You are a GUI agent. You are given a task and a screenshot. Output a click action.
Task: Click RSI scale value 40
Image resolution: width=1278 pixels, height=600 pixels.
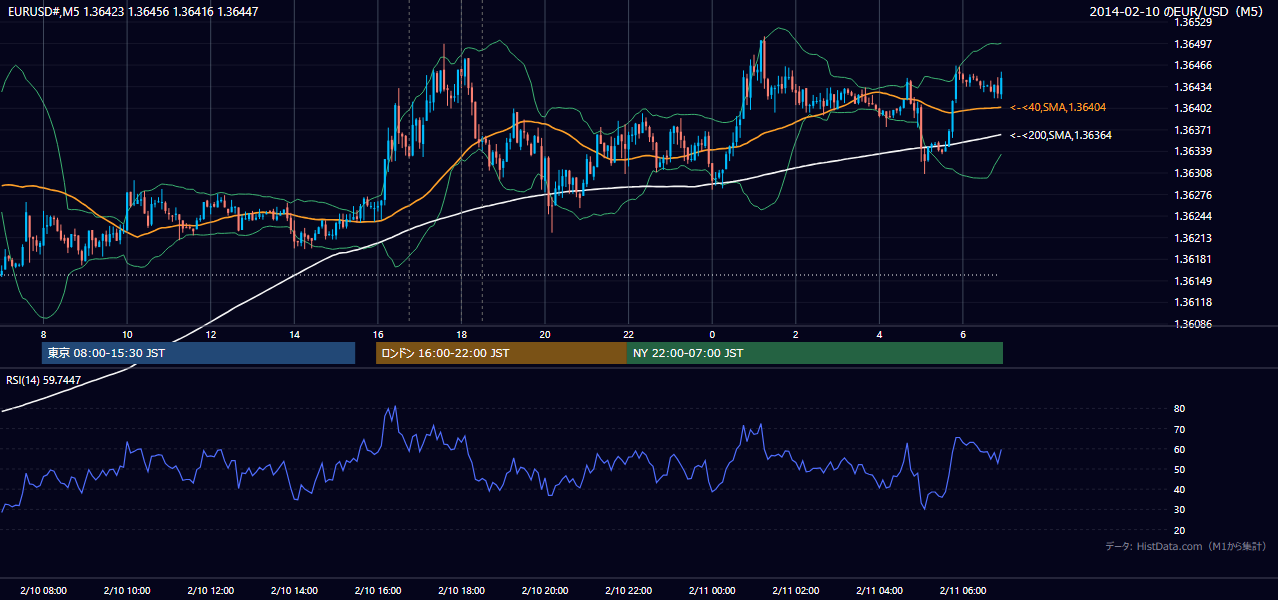click(x=1180, y=489)
